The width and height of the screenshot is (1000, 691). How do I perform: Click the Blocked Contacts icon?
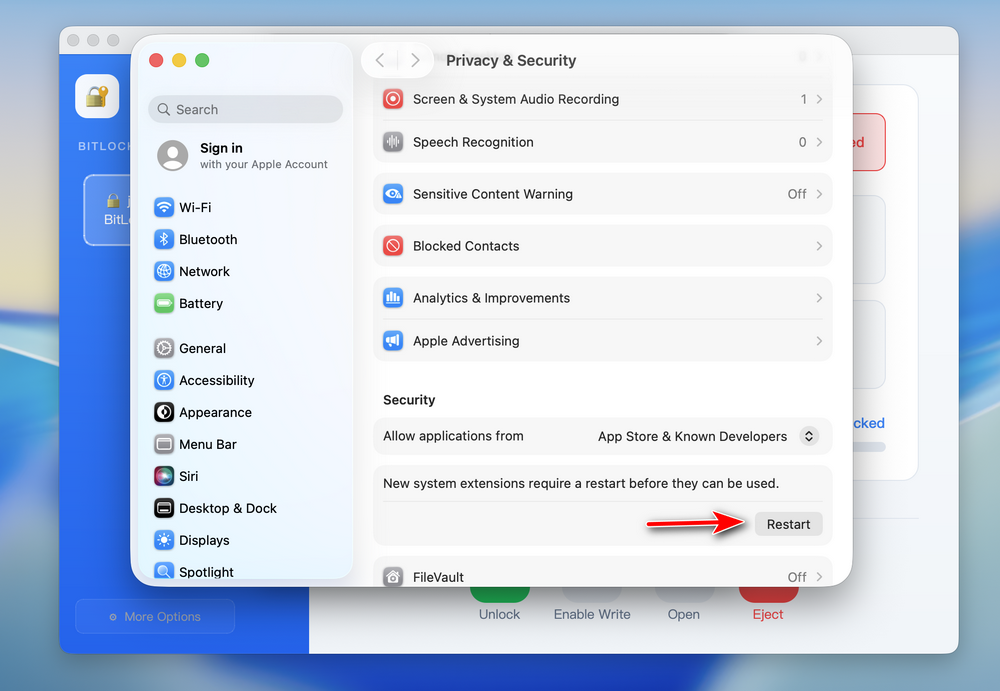(x=393, y=246)
